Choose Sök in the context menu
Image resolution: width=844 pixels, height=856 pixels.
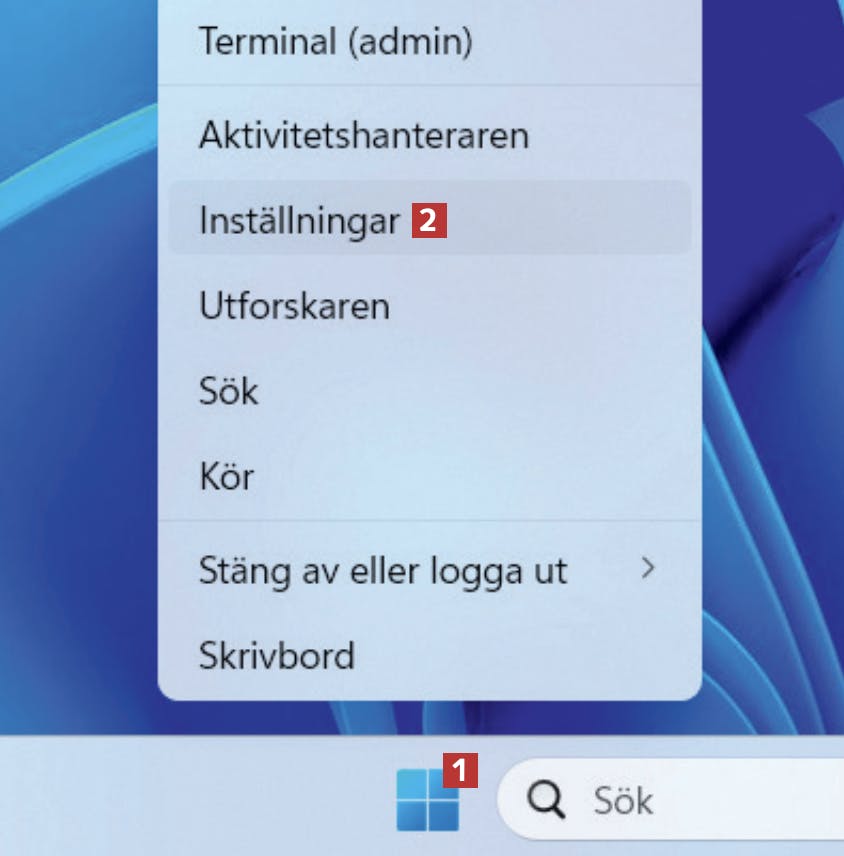click(430, 391)
